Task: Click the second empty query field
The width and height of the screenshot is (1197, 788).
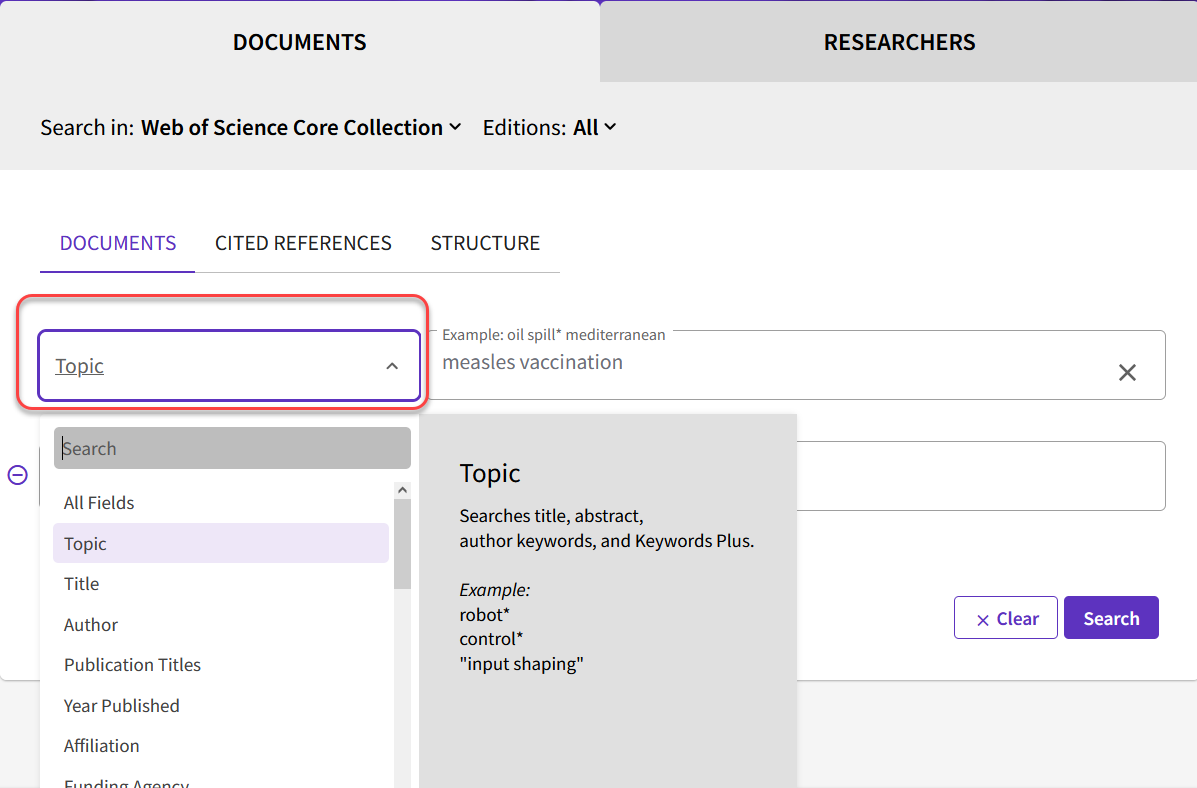Action: [980, 476]
